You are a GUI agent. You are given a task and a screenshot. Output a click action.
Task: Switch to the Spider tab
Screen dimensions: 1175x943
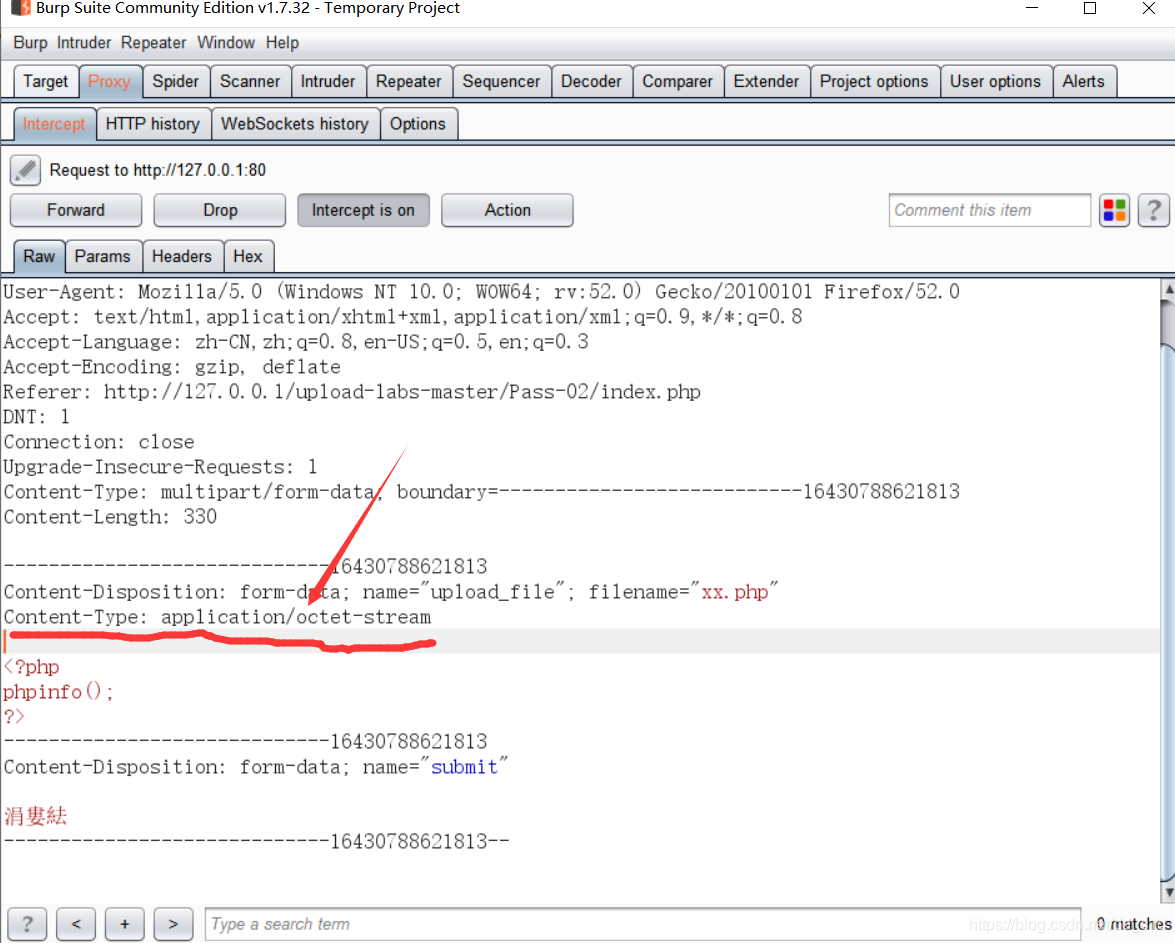[175, 81]
